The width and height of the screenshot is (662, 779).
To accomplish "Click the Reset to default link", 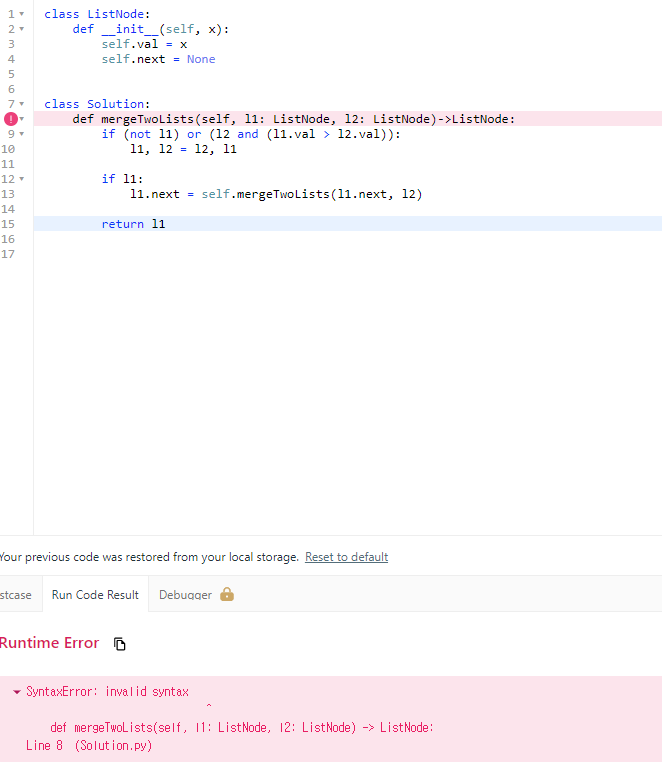I will point(346,557).
